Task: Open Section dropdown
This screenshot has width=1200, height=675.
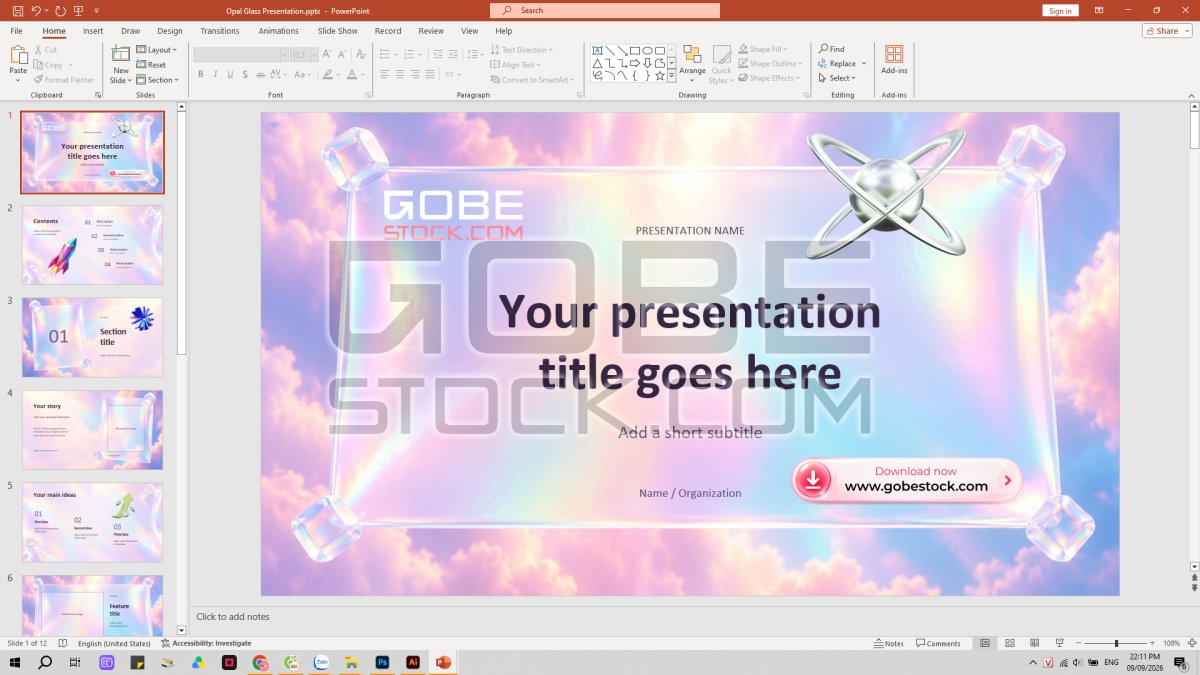Action: 157,79
